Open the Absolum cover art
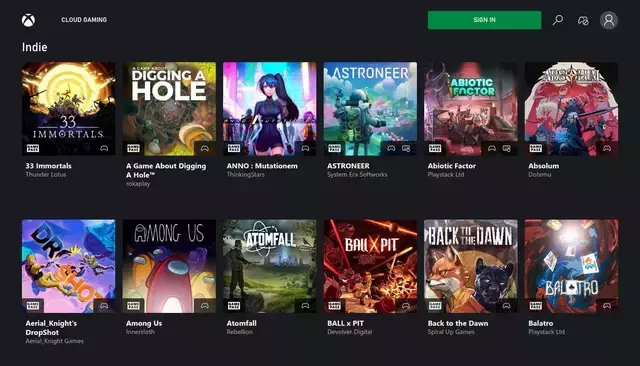640x366 pixels. [x=571, y=109]
